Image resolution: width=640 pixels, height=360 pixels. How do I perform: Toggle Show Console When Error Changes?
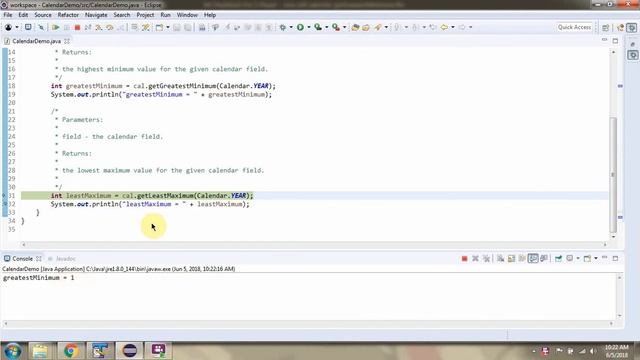tap(544, 258)
